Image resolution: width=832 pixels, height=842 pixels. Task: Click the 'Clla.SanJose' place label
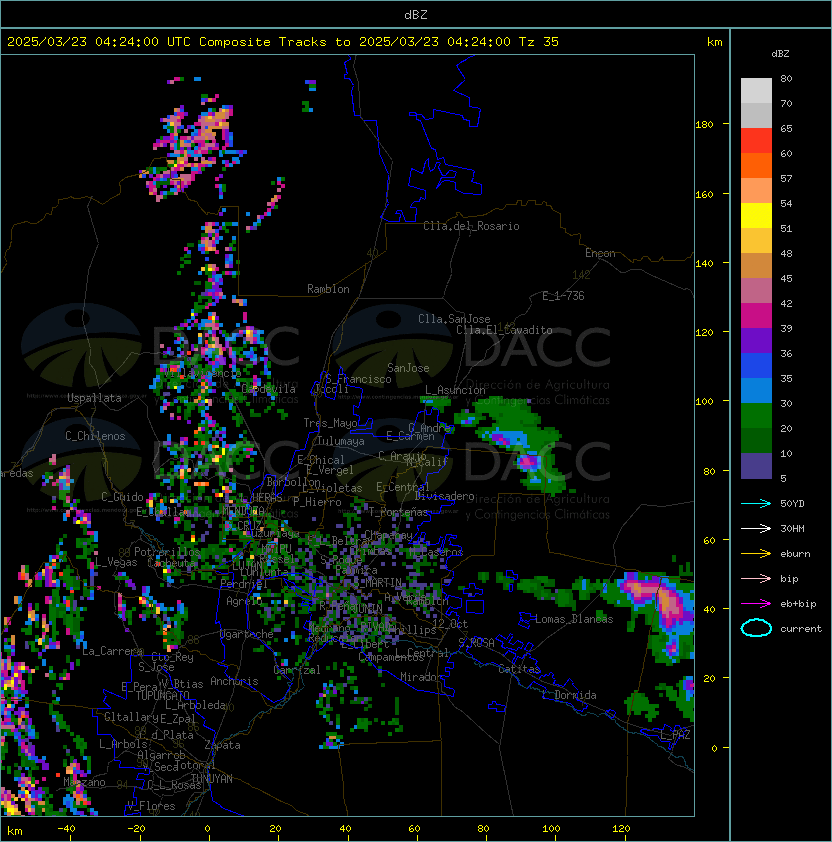tap(454, 319)
